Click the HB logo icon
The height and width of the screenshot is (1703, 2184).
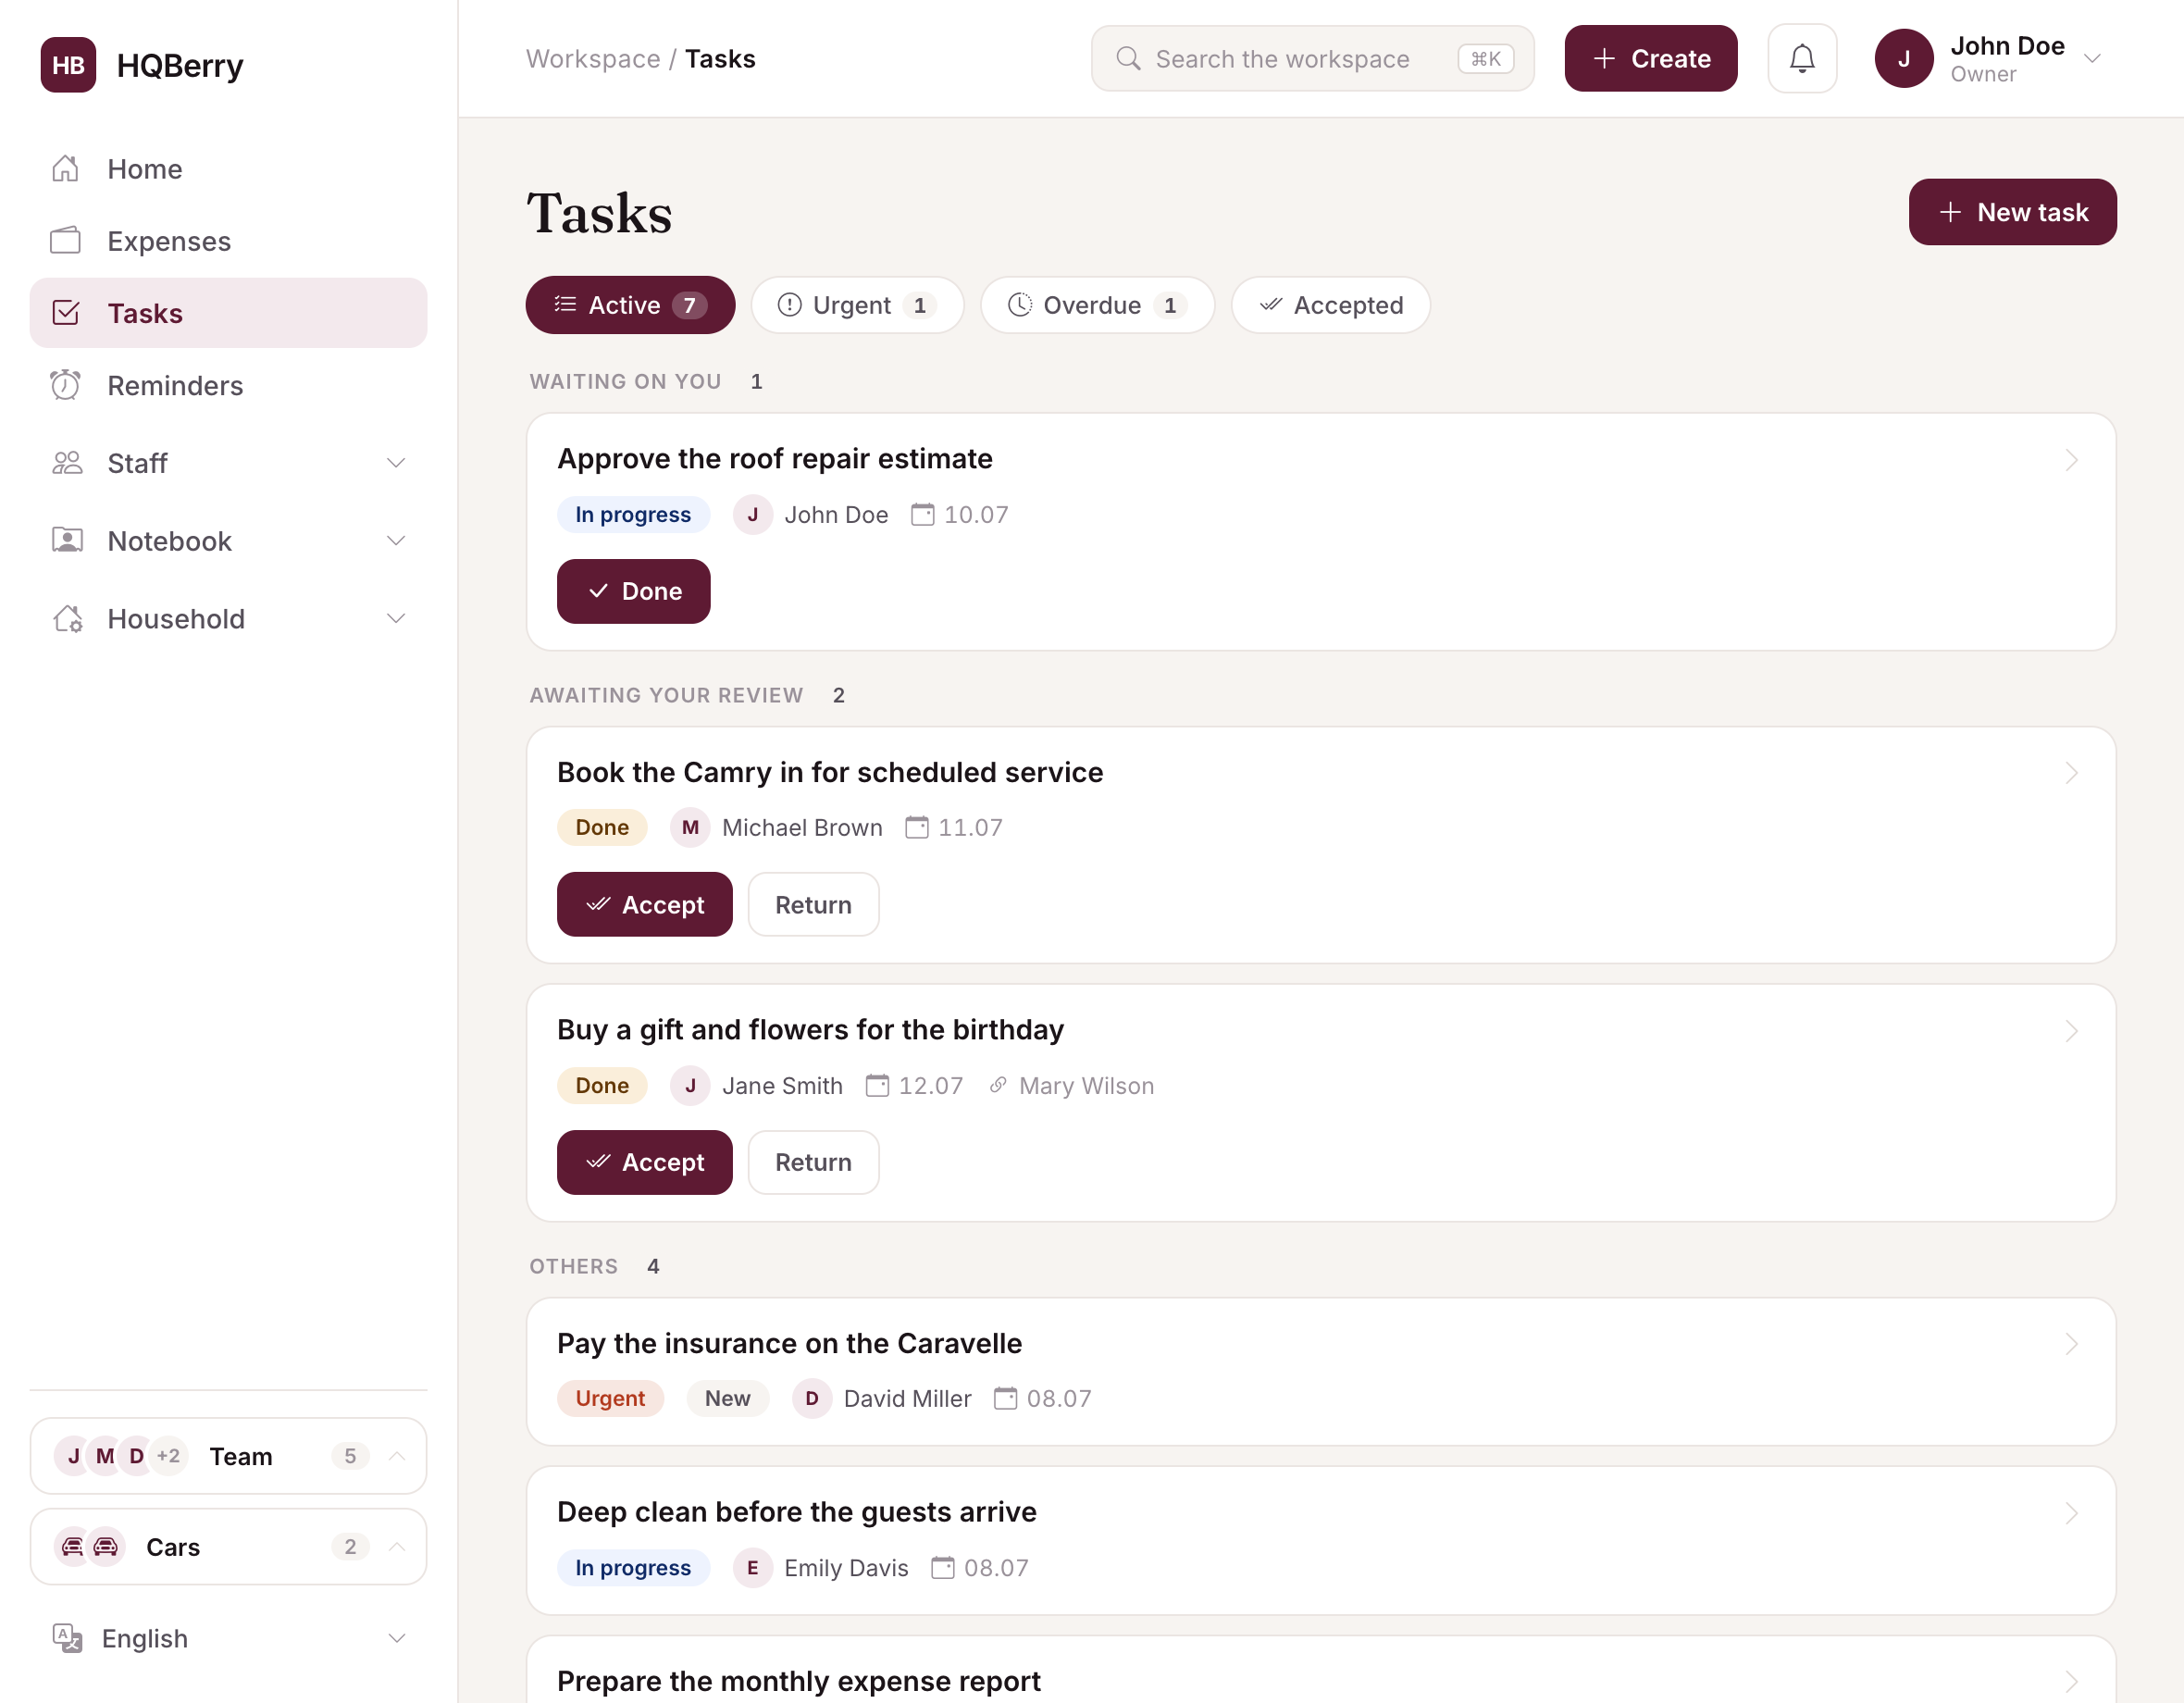coord(68,65)
